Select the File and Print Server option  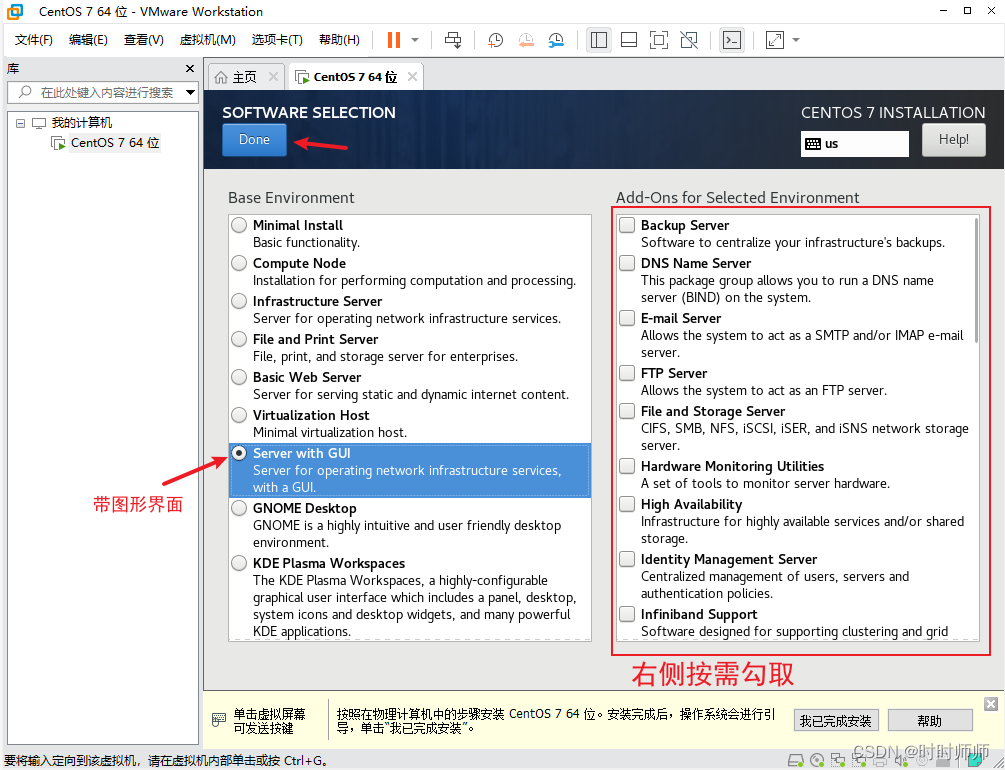(239, 339)
